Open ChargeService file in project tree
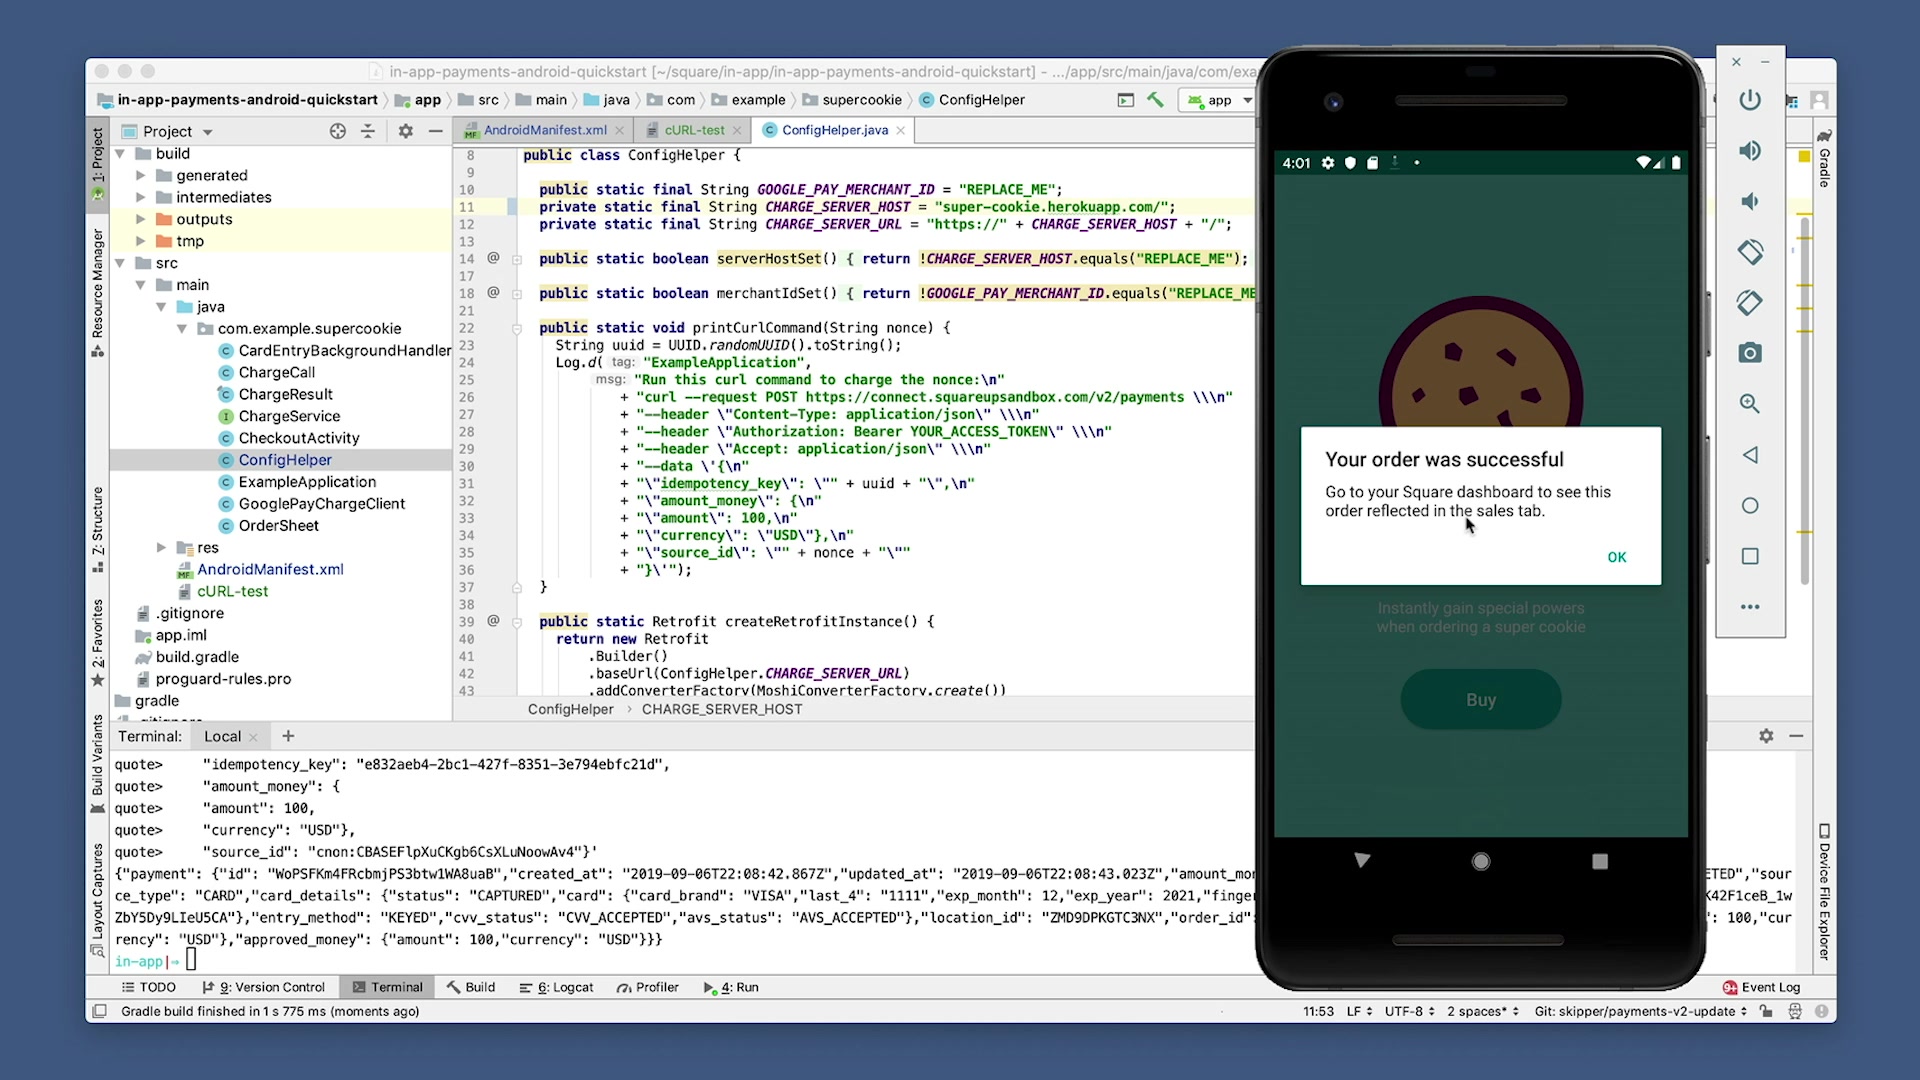 (x=289, y=416)
